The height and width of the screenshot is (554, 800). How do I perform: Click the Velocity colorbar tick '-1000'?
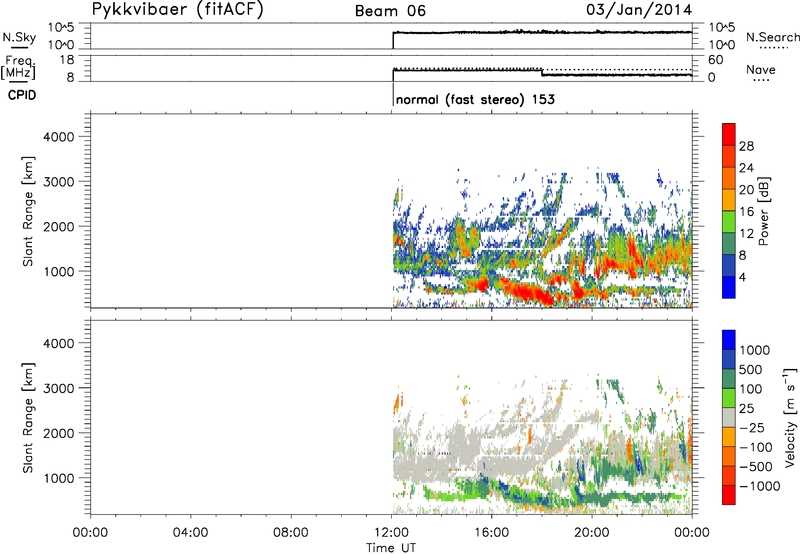(759, 486)
